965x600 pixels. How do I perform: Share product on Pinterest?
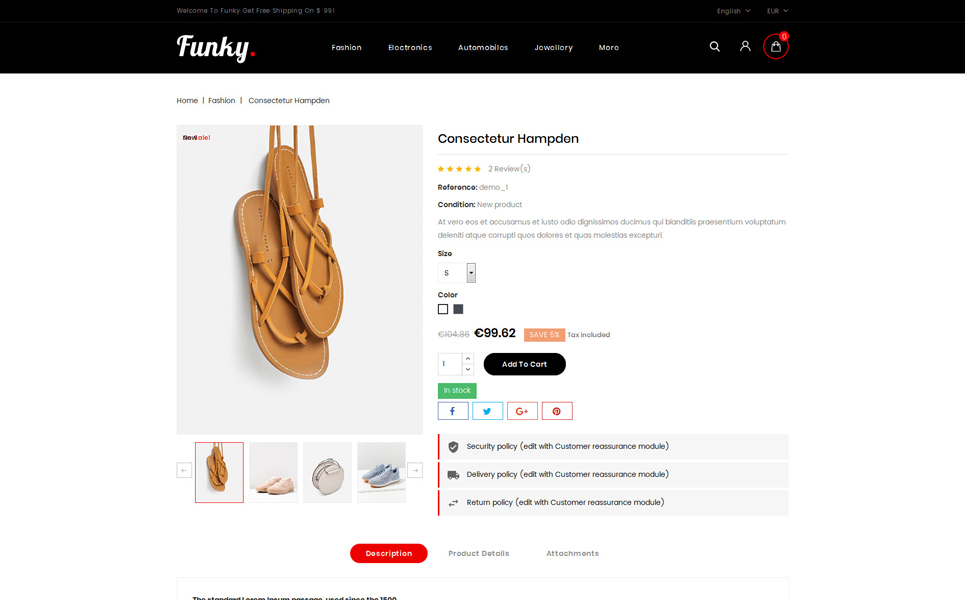557,411
